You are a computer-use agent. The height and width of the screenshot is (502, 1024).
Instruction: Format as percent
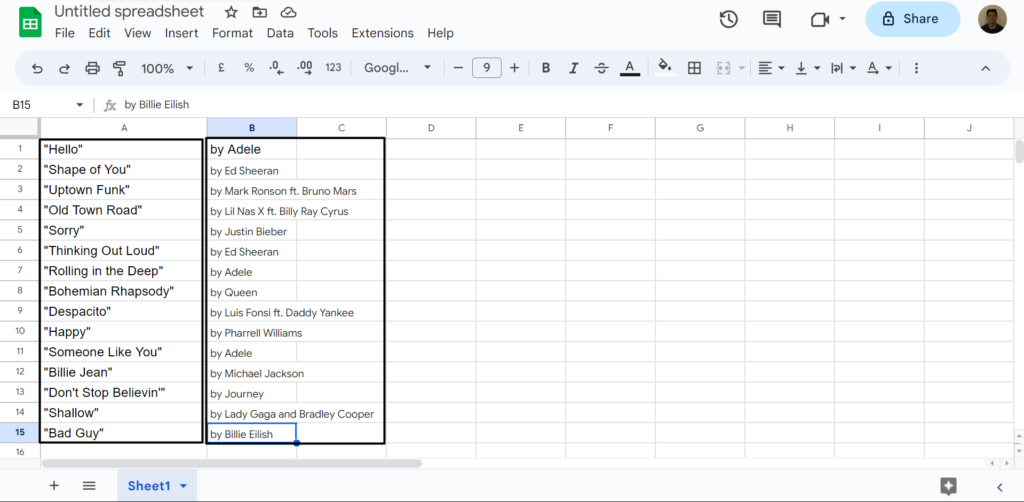tap(249, 67)
